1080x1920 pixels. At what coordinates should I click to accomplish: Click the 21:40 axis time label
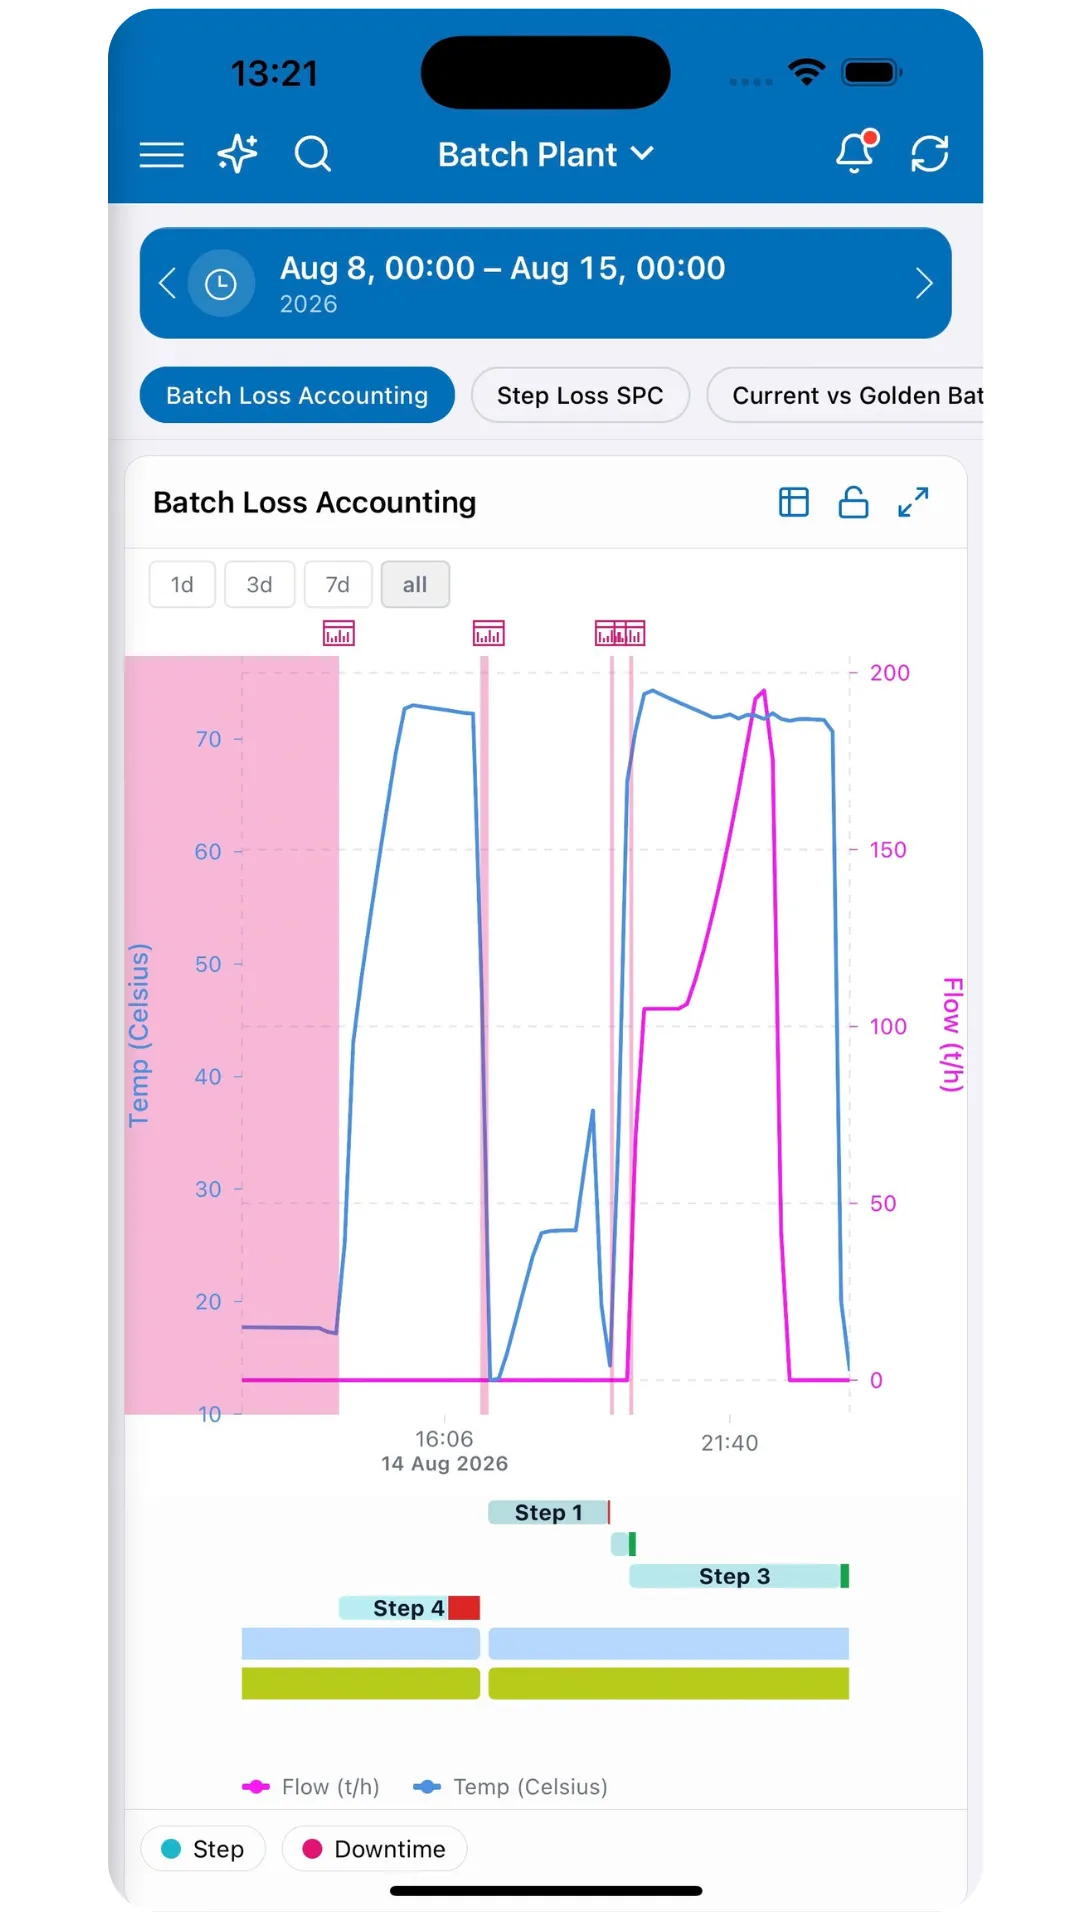point(730,1443)
